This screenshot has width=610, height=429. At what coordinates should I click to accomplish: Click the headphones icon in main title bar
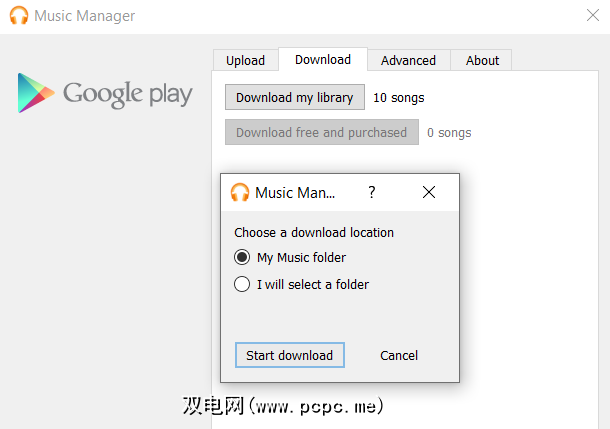[x=19, y=16]
